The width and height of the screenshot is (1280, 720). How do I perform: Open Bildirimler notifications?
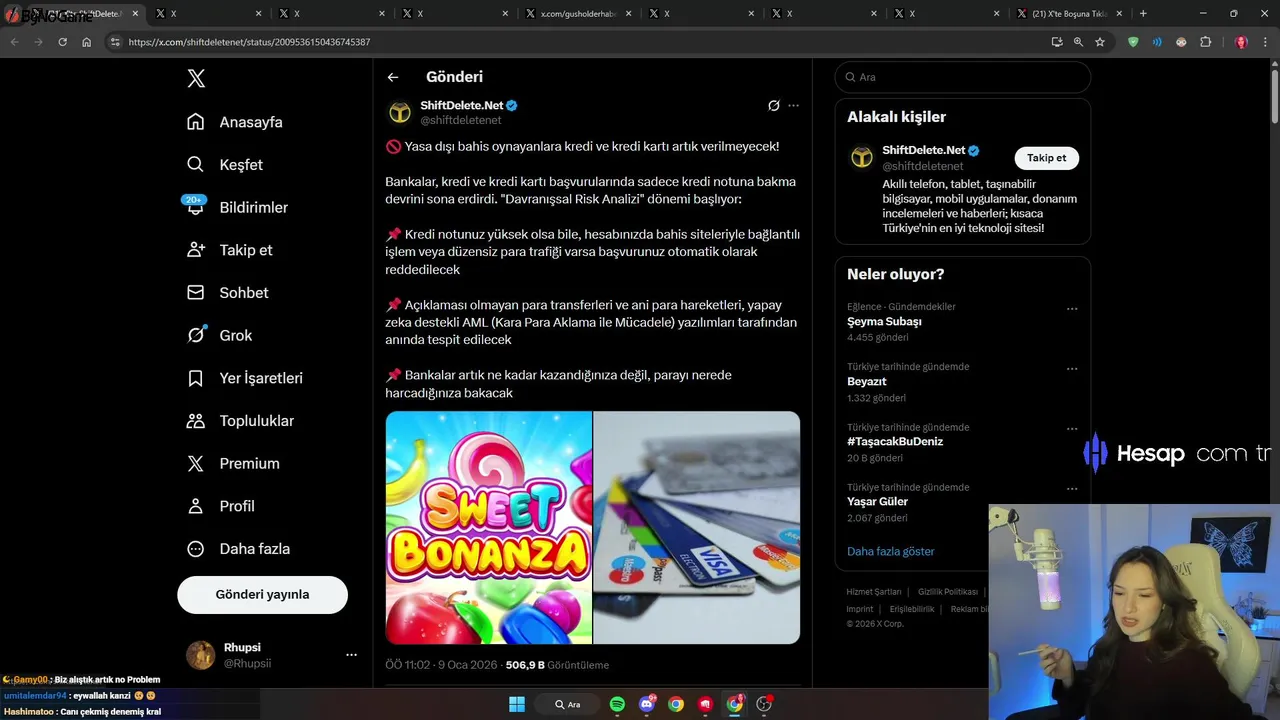tap(237, 207)
